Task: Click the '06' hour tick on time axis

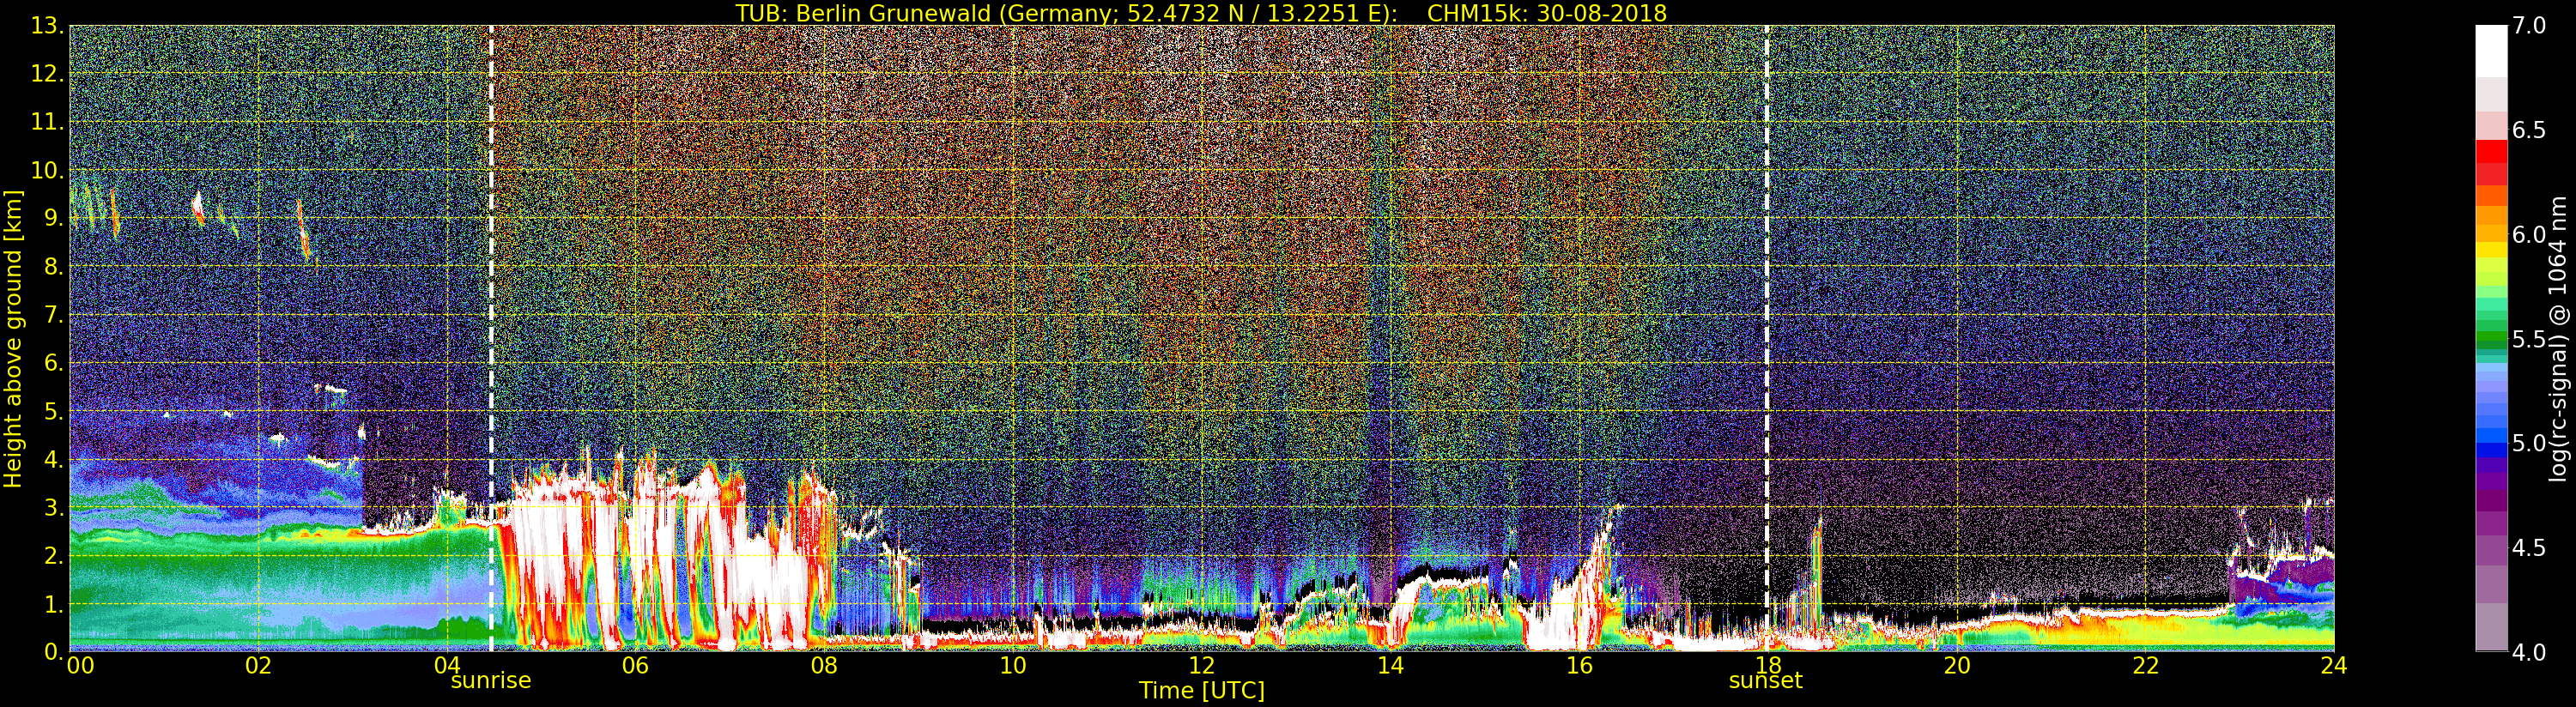Action: (x=635, y=666)
